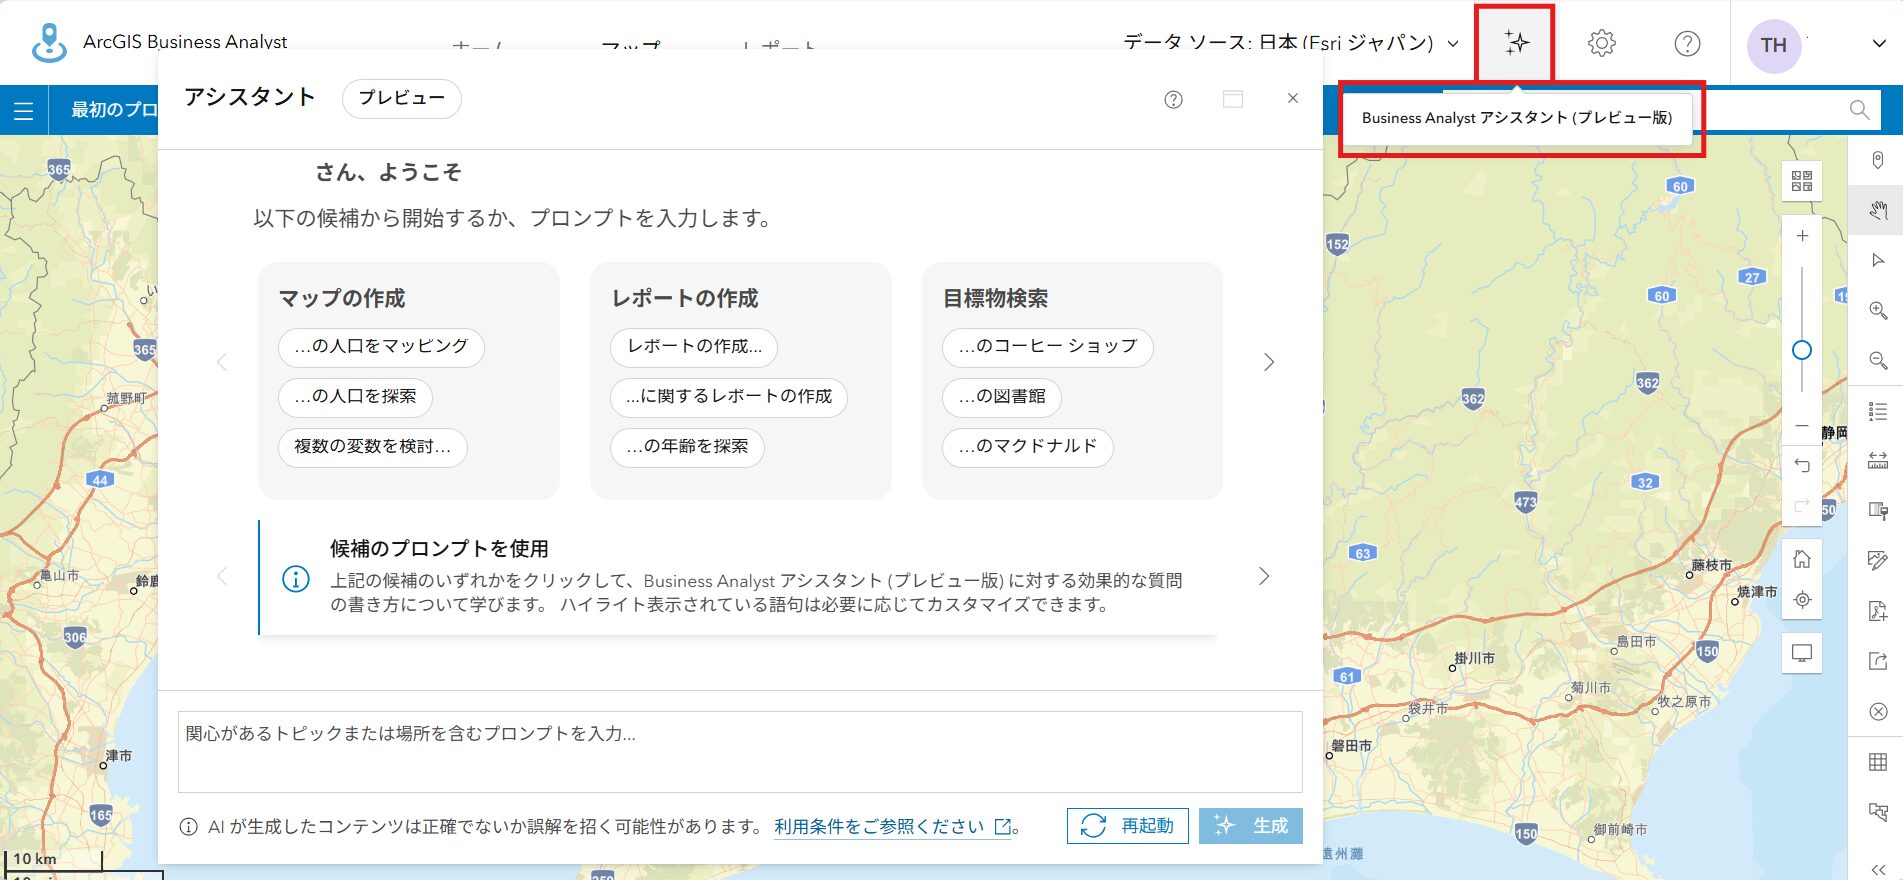This screenshot has height=880, width=1903.
Task: Click the 最初のプロ project title on blue bar
Action: (114, 110)
